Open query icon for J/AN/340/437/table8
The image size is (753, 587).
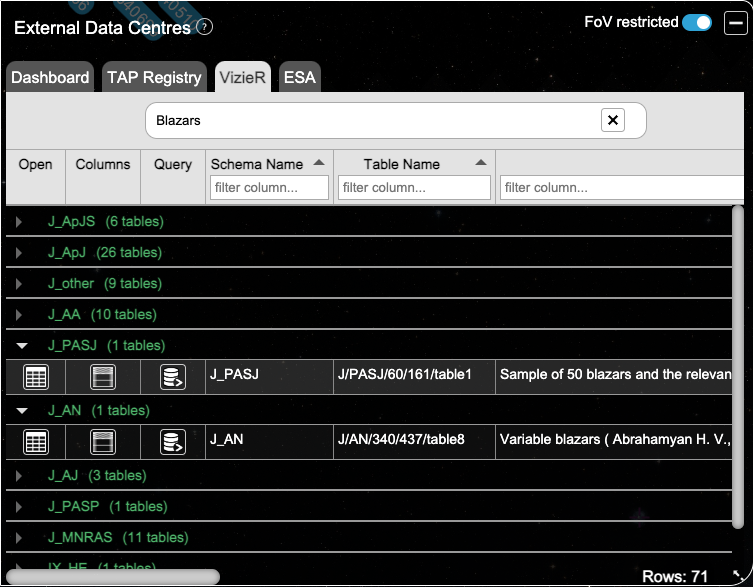point(173,442)
